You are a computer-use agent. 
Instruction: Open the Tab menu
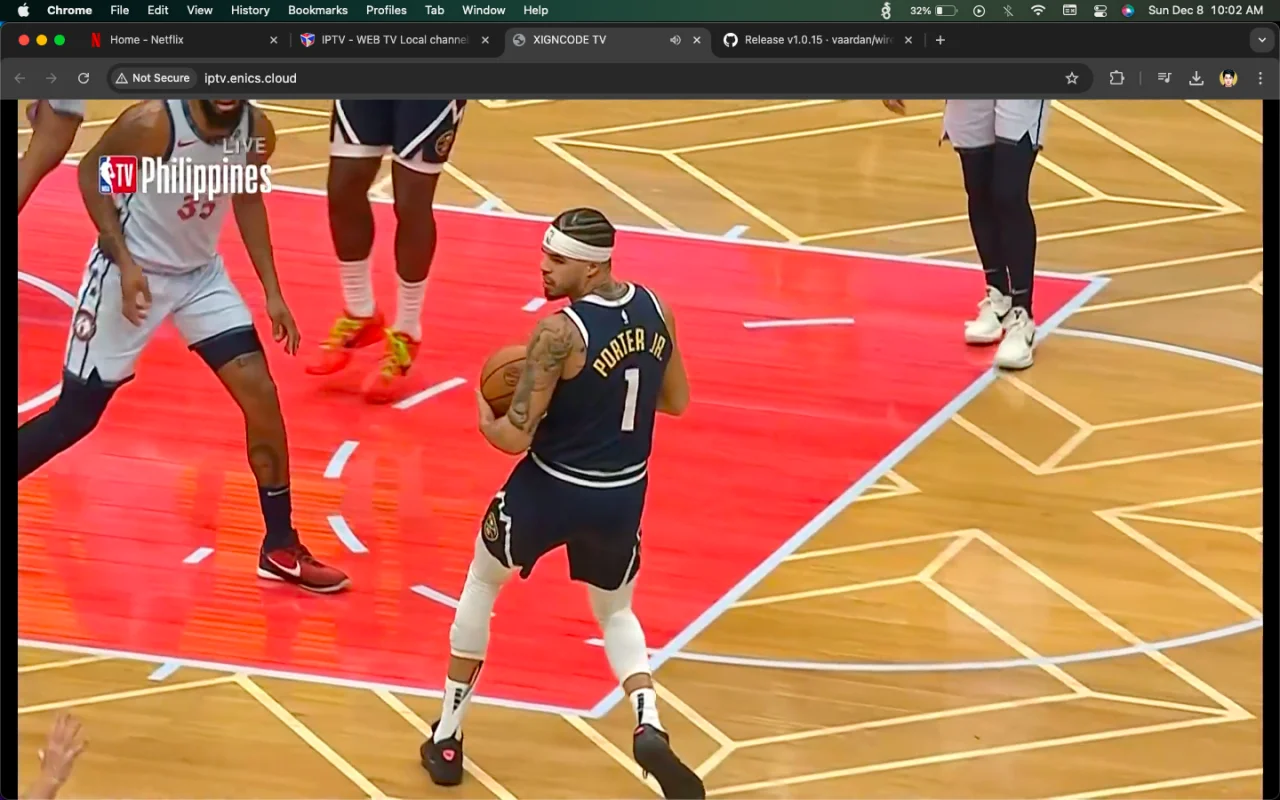[x=434, y=10]
